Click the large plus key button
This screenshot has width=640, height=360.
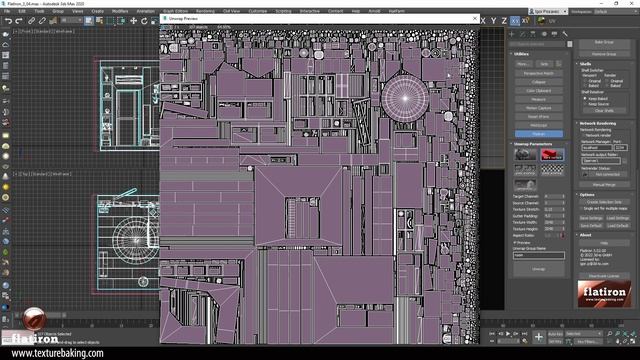click(539, 337)
